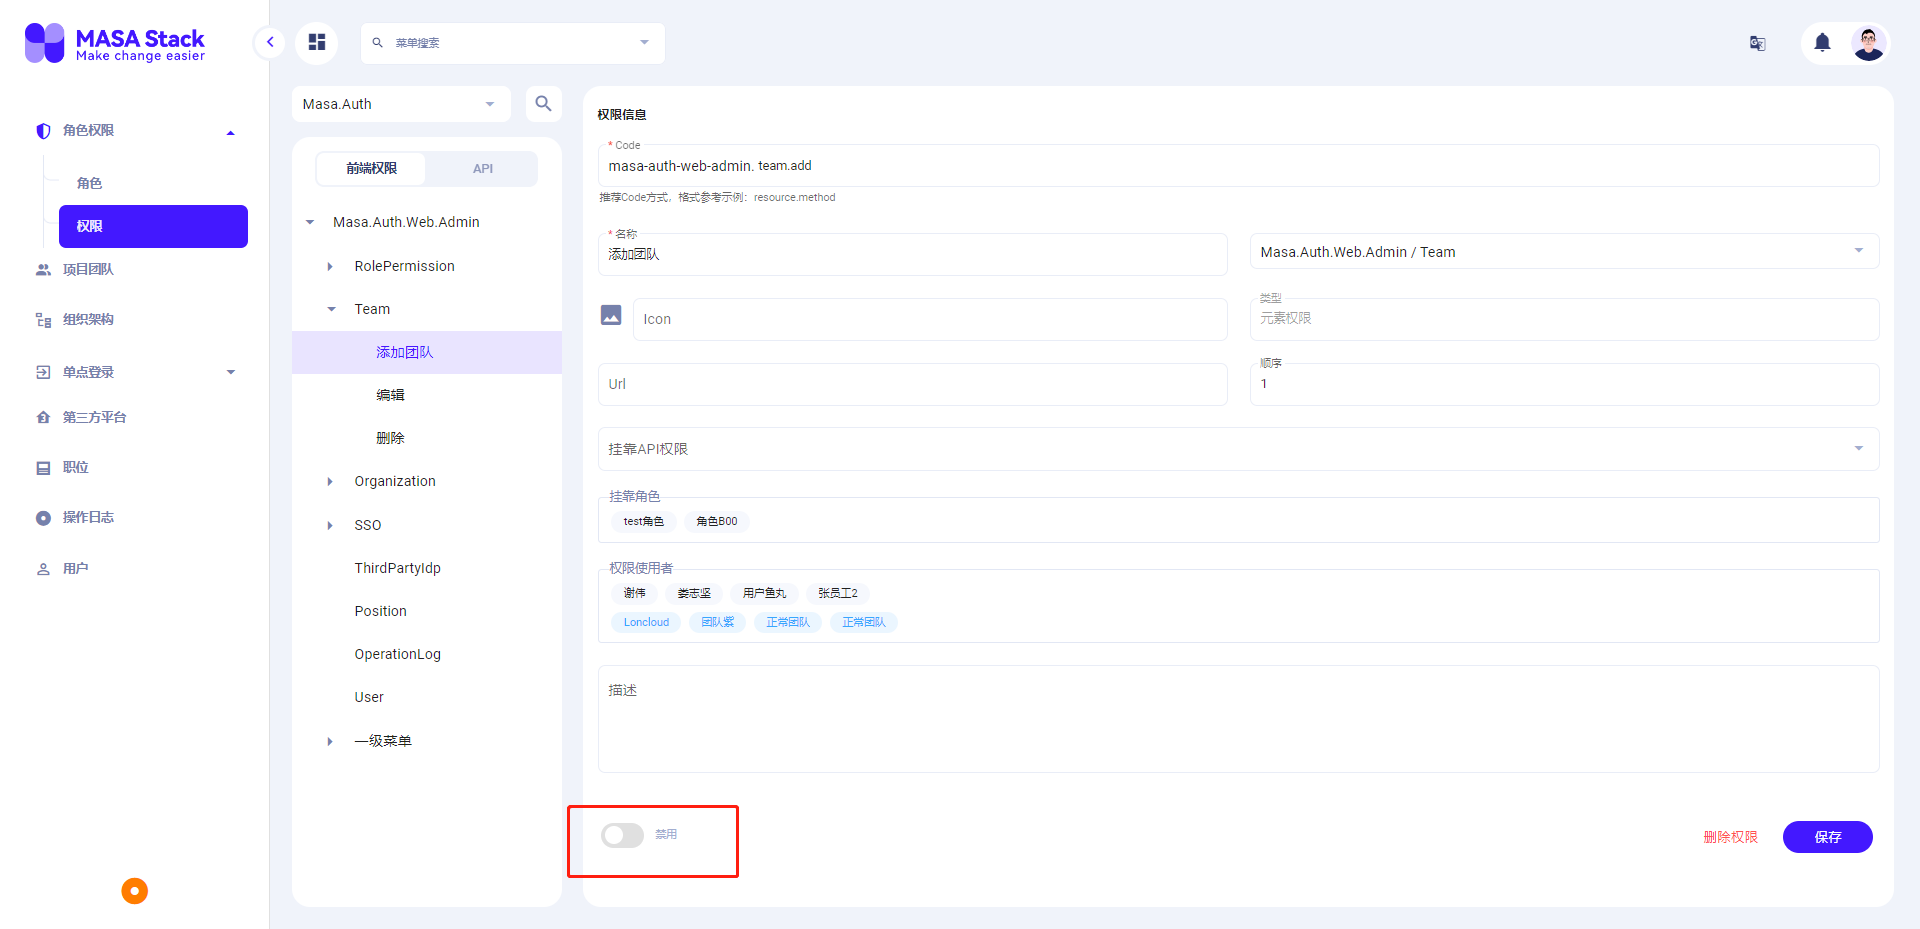Open the translate language icon
This screenshot has height=929, width=1920.
click(1758, 43)
